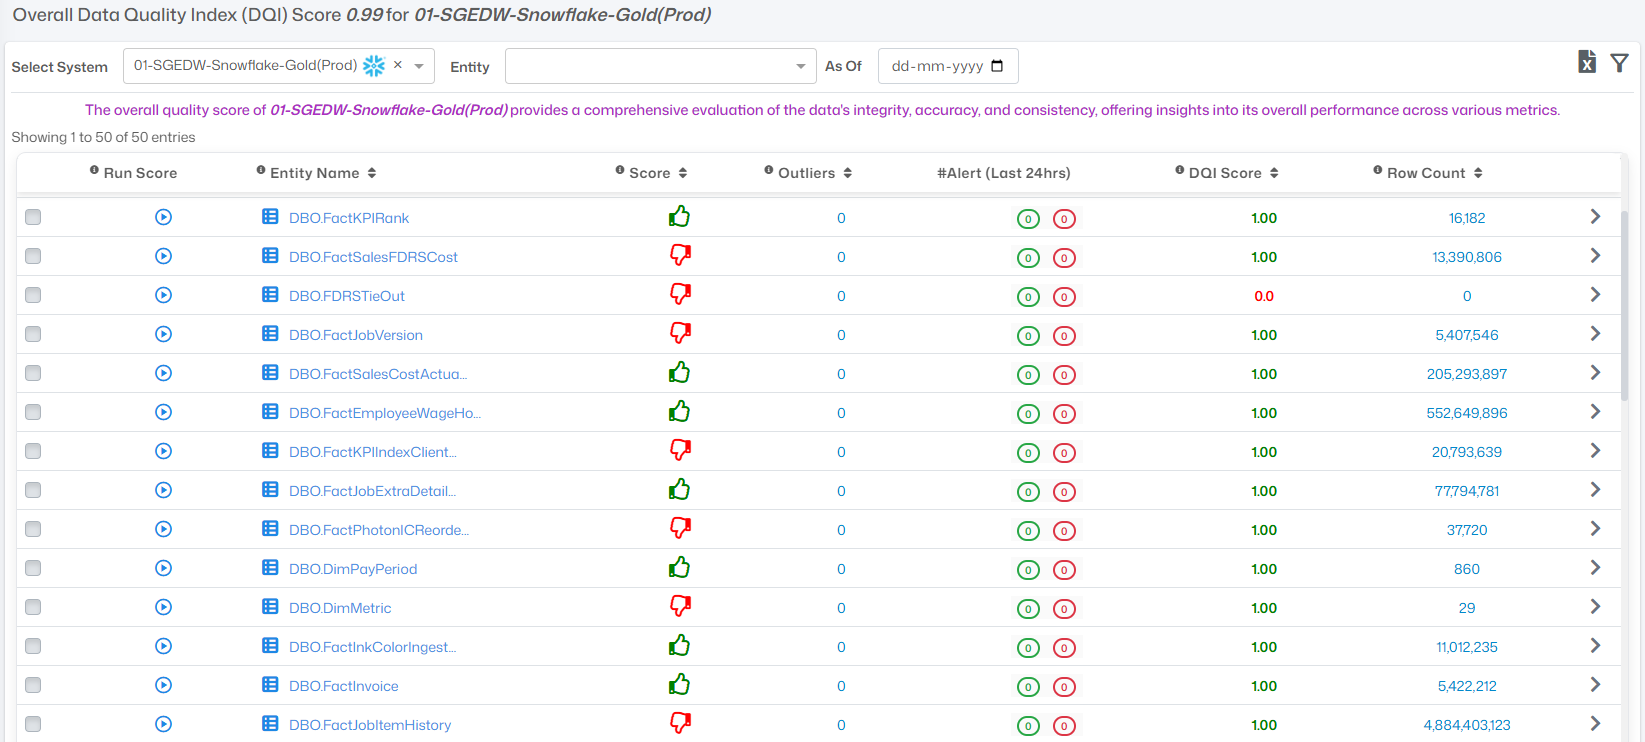Click row count 552,649,896 value
Image resolution: width=1645 pixels, height=742 pixels.
pos(1467,413)
